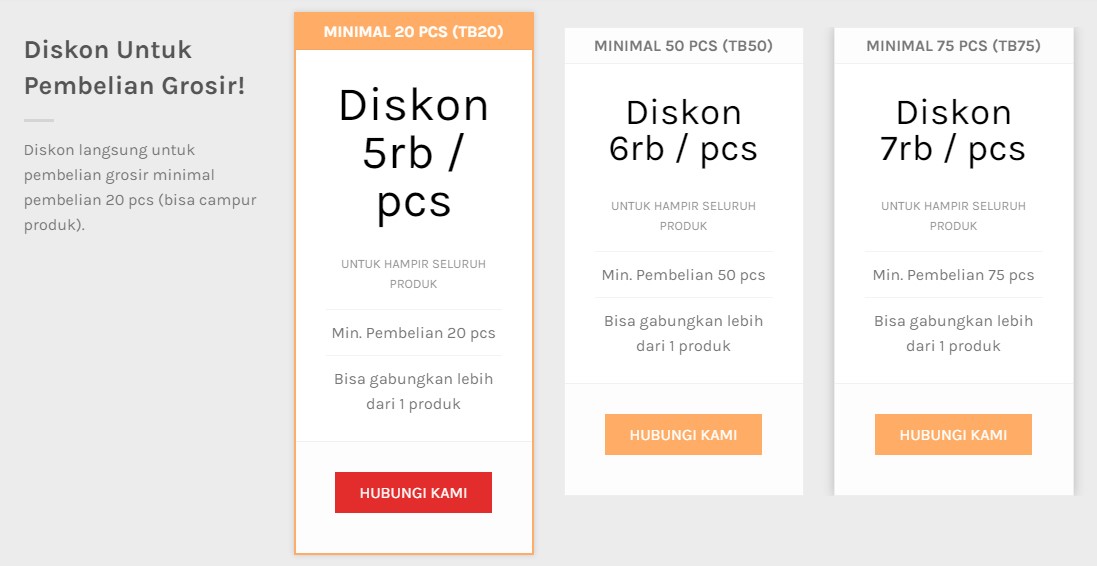Click the Diskon 7rb / pcs price
Viewport: 1097px width, 566px height.
coord(953,130)
